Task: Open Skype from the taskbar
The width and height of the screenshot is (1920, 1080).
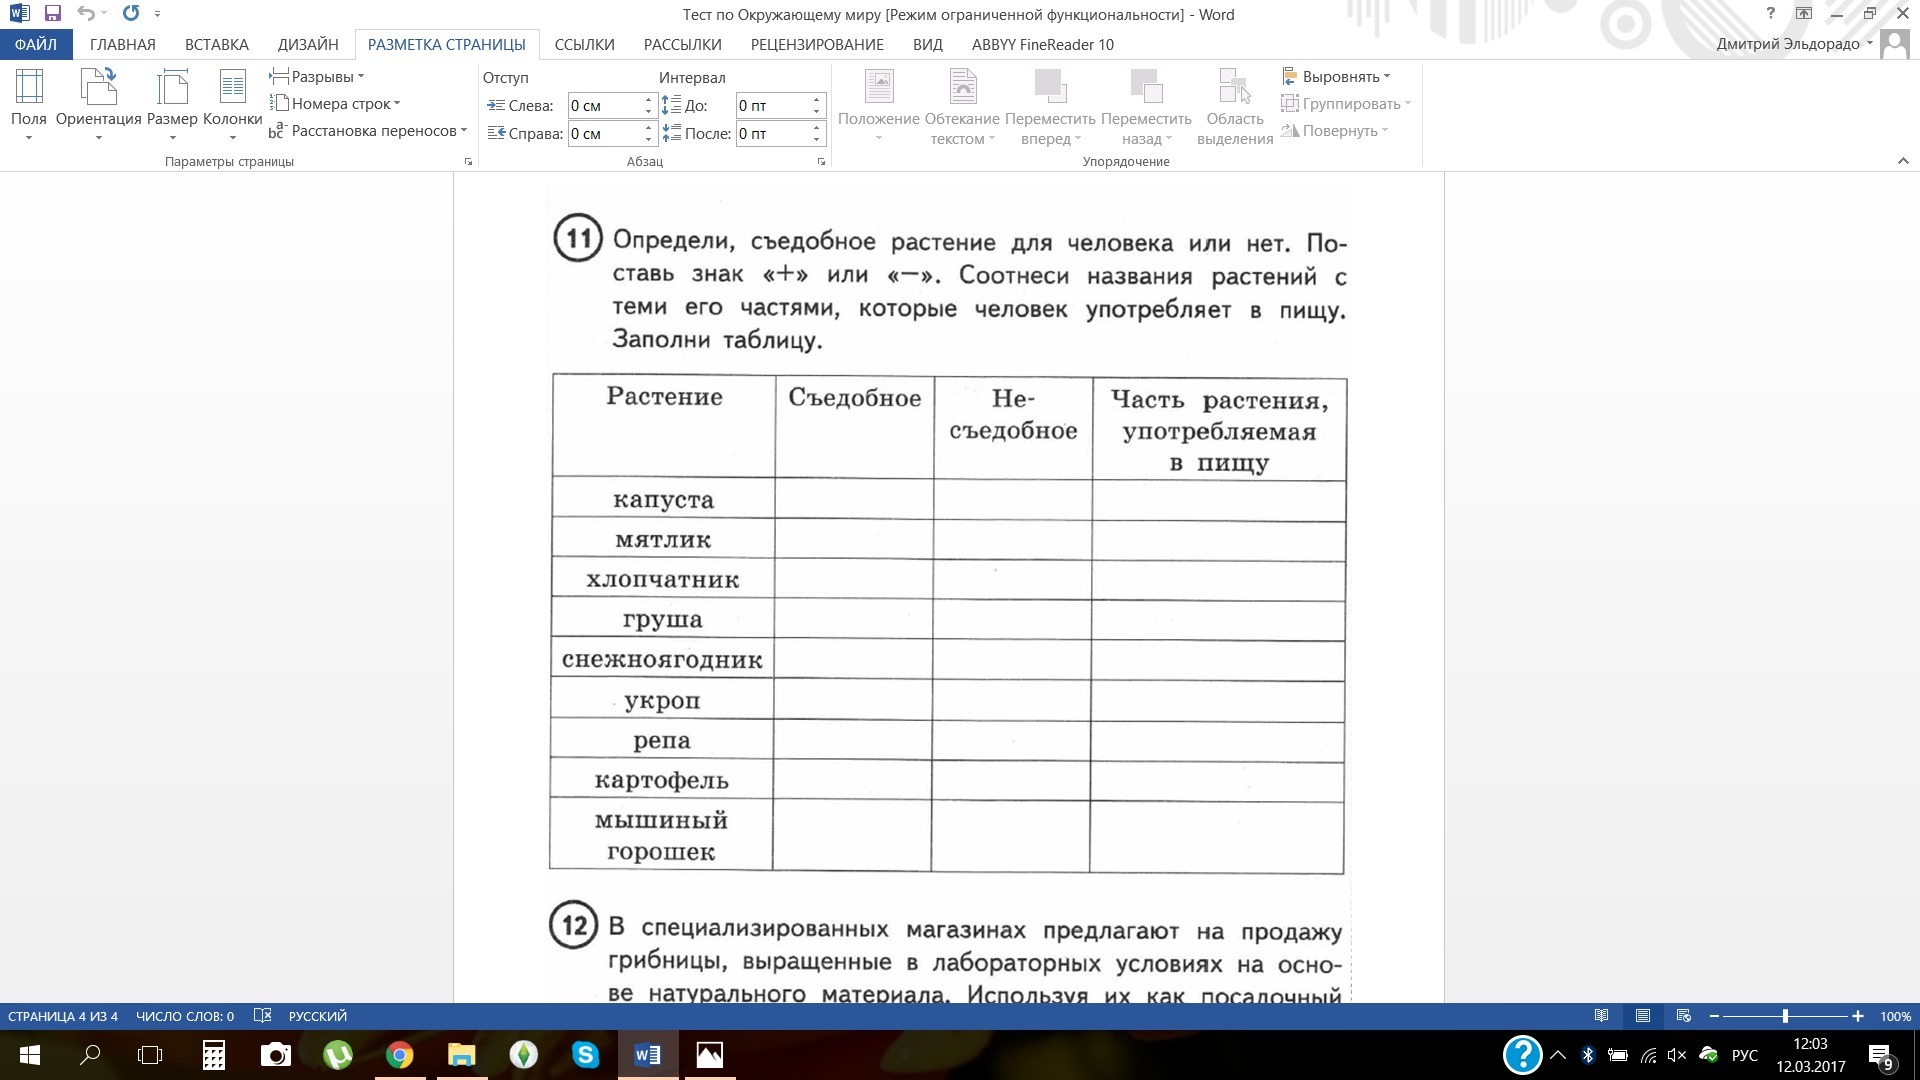Action: click(586, 1055)
